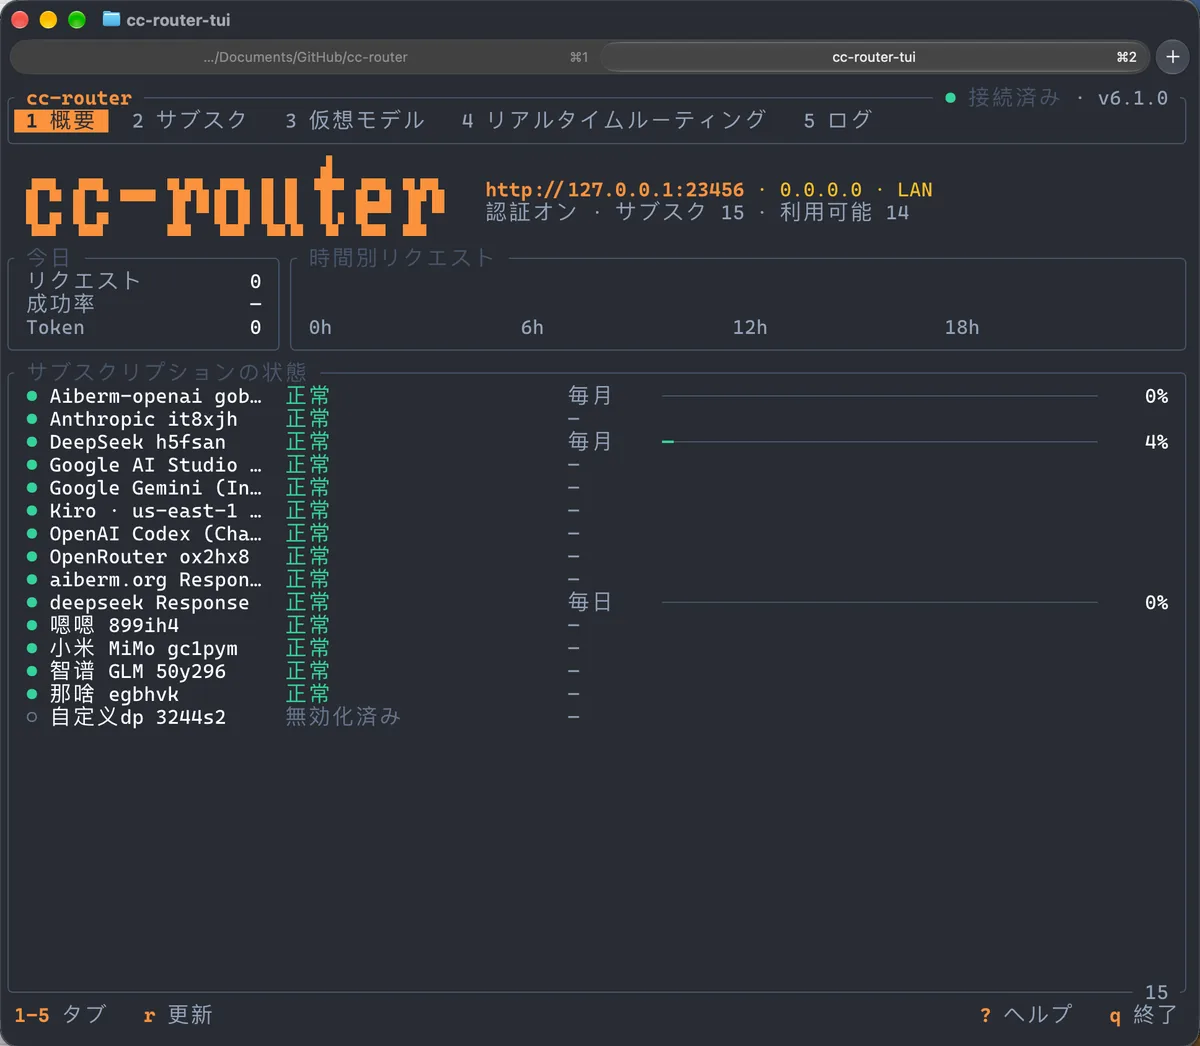Click the DeepSeek h5fsan status dot
This screenshot has height=1046, width=1200.
coord(32,442)
